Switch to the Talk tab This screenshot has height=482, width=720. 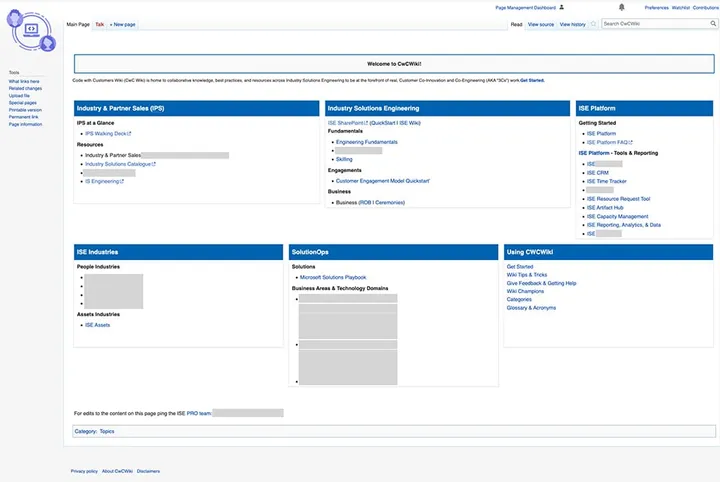click(100, 24)
